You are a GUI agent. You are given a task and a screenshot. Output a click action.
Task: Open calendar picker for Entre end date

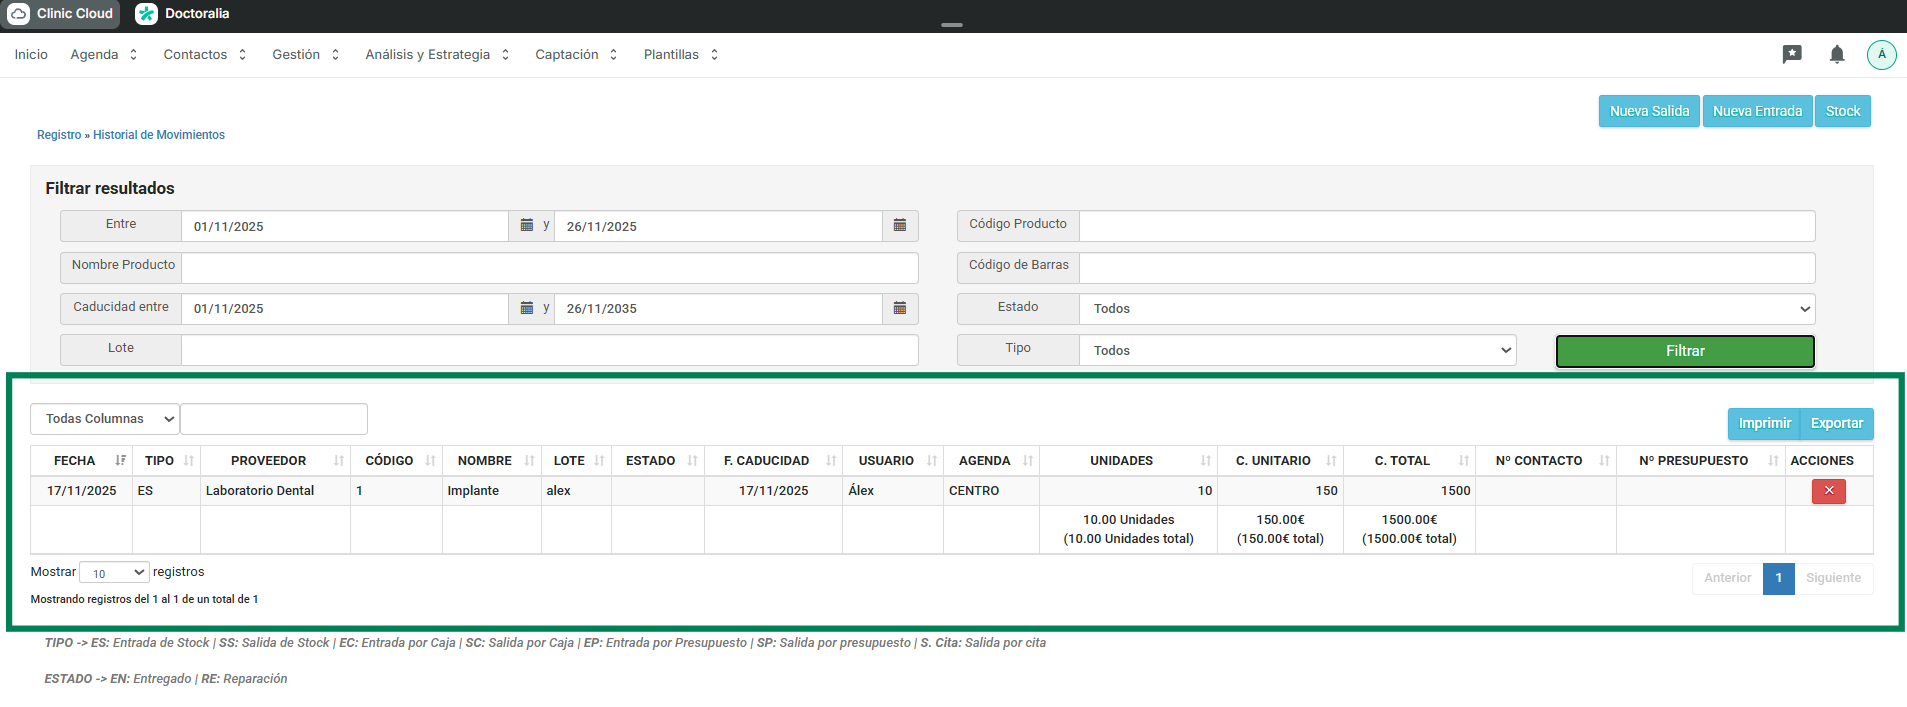click(x=900, y=226)
